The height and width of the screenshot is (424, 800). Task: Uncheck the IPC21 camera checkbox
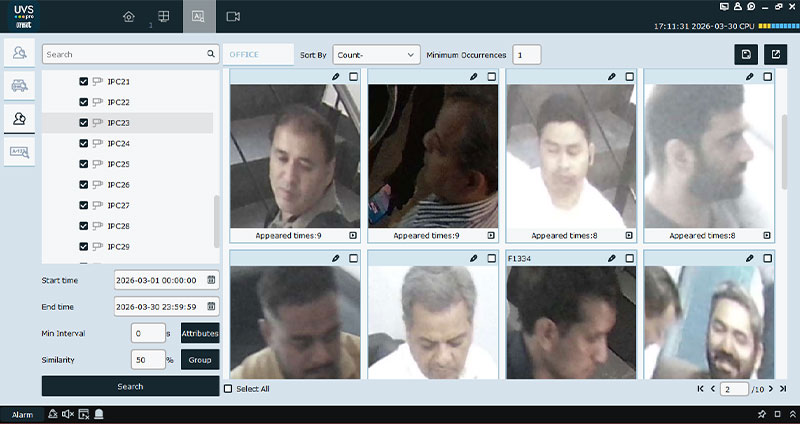point(84,82)
